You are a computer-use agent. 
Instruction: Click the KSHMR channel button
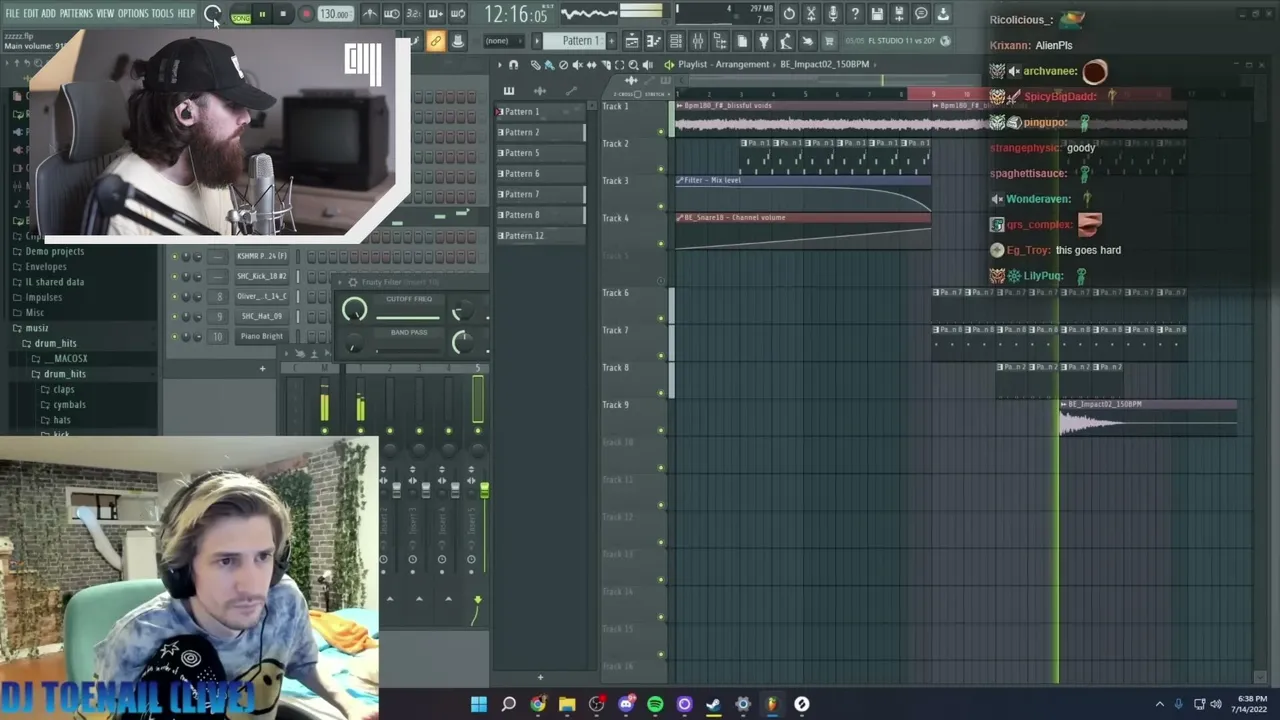tap(262, 256)
